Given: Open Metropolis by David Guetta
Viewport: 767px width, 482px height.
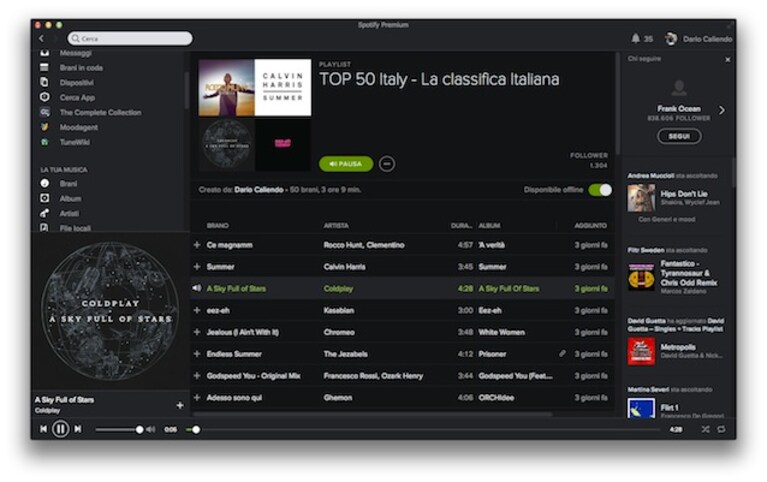Looking at the screenshot, I should point(677,347).
